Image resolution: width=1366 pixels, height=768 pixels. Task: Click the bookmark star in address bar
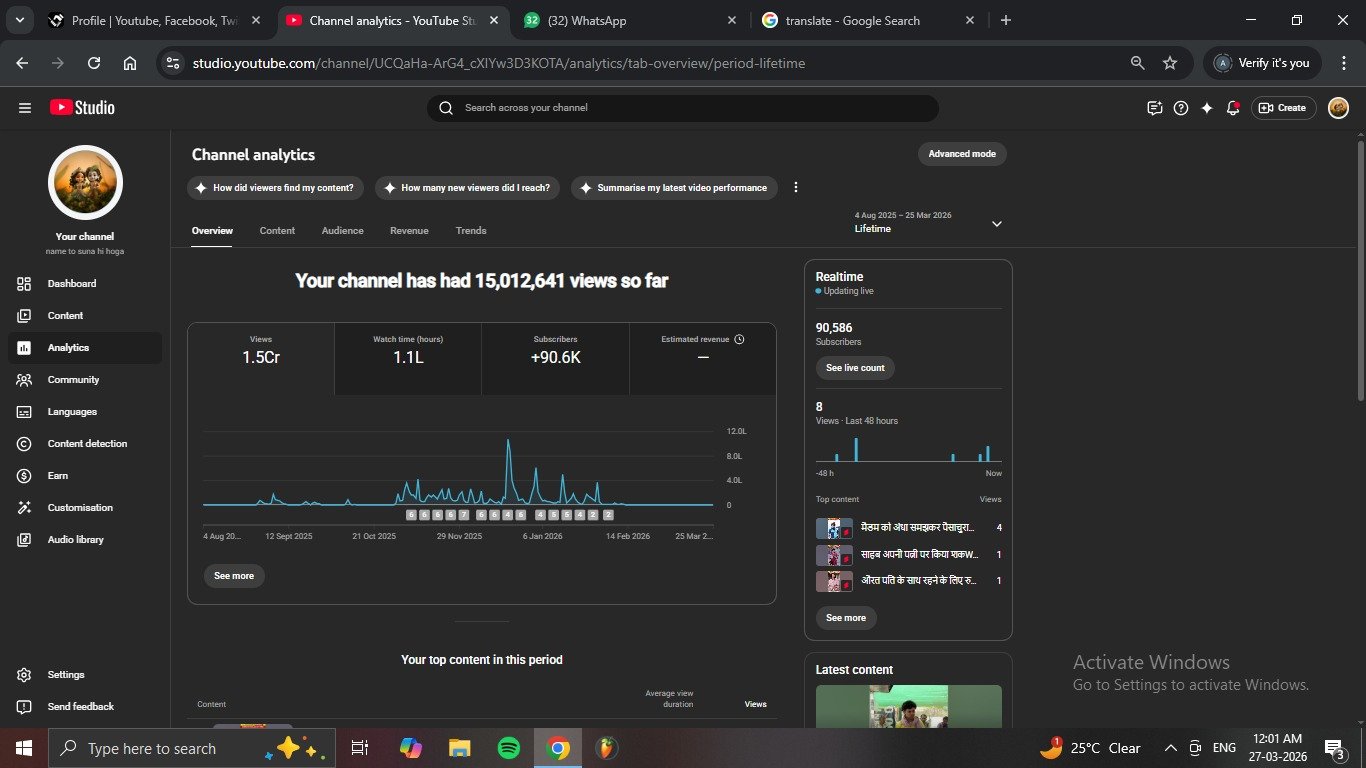tap(1170, 63)
